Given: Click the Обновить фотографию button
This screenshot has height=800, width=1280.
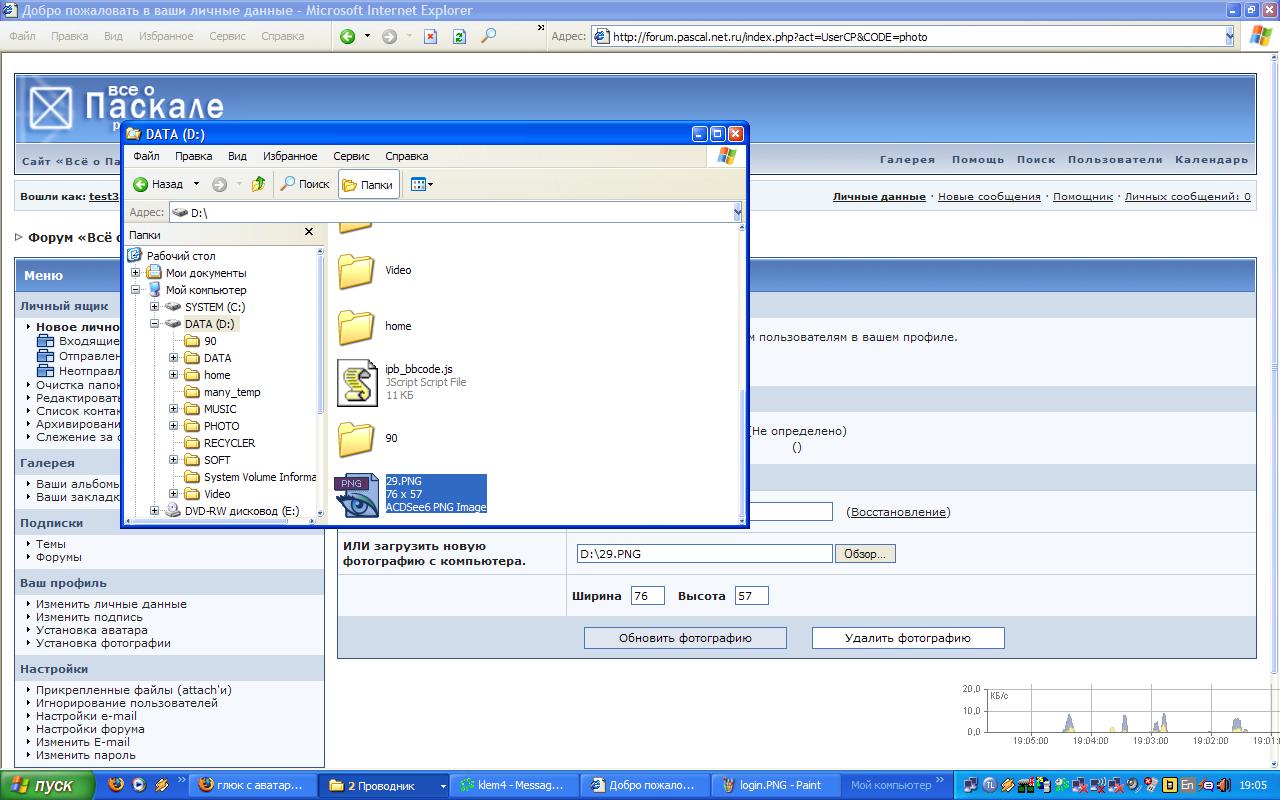Looking at the screenshot, I should [x=685, y=638].
